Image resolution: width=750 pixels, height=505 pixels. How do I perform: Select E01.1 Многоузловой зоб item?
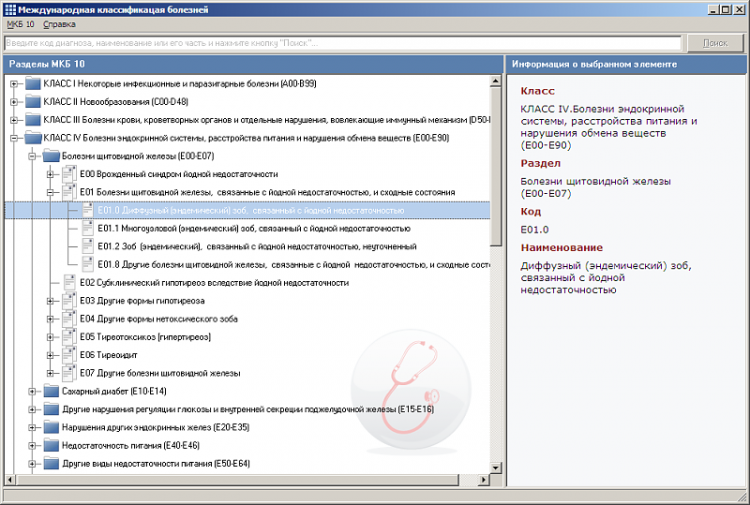tap(254, 229)
